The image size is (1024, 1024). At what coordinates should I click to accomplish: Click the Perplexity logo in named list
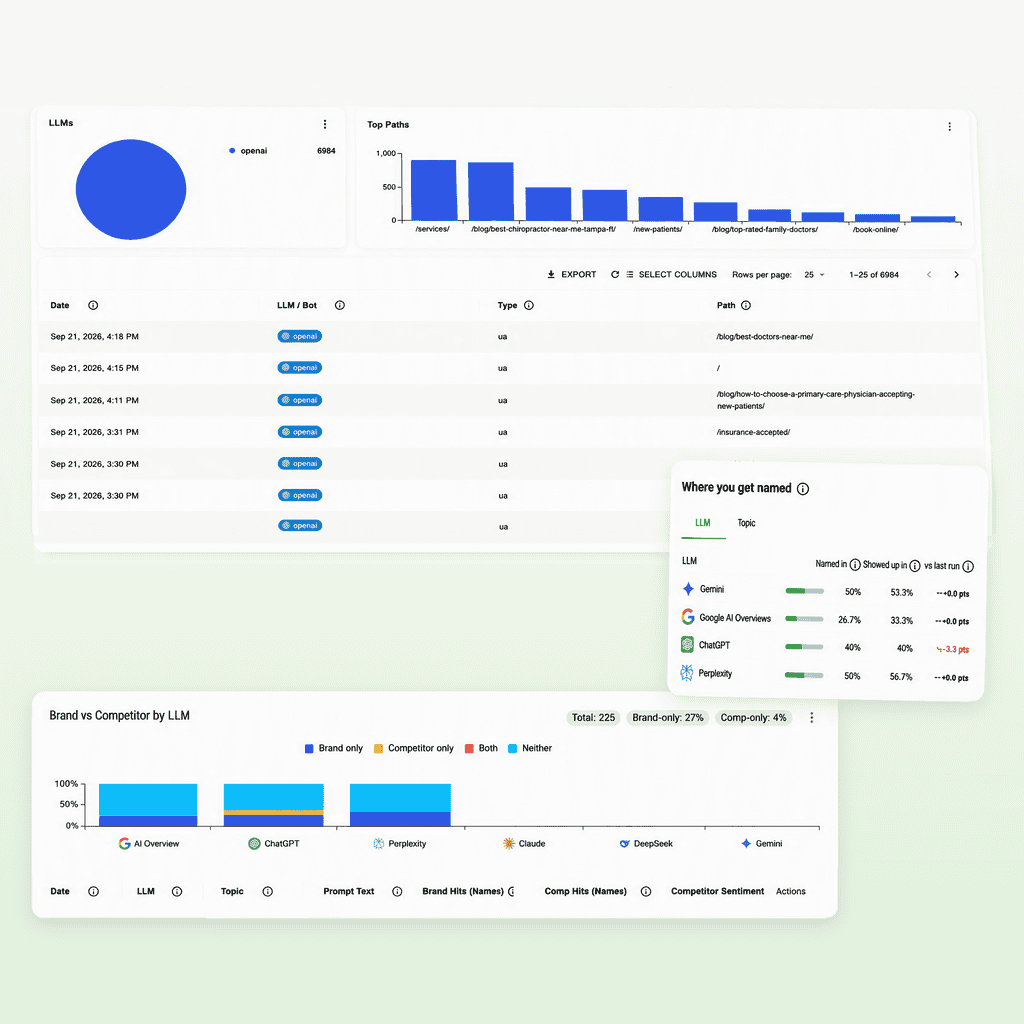tap(686, 673)
